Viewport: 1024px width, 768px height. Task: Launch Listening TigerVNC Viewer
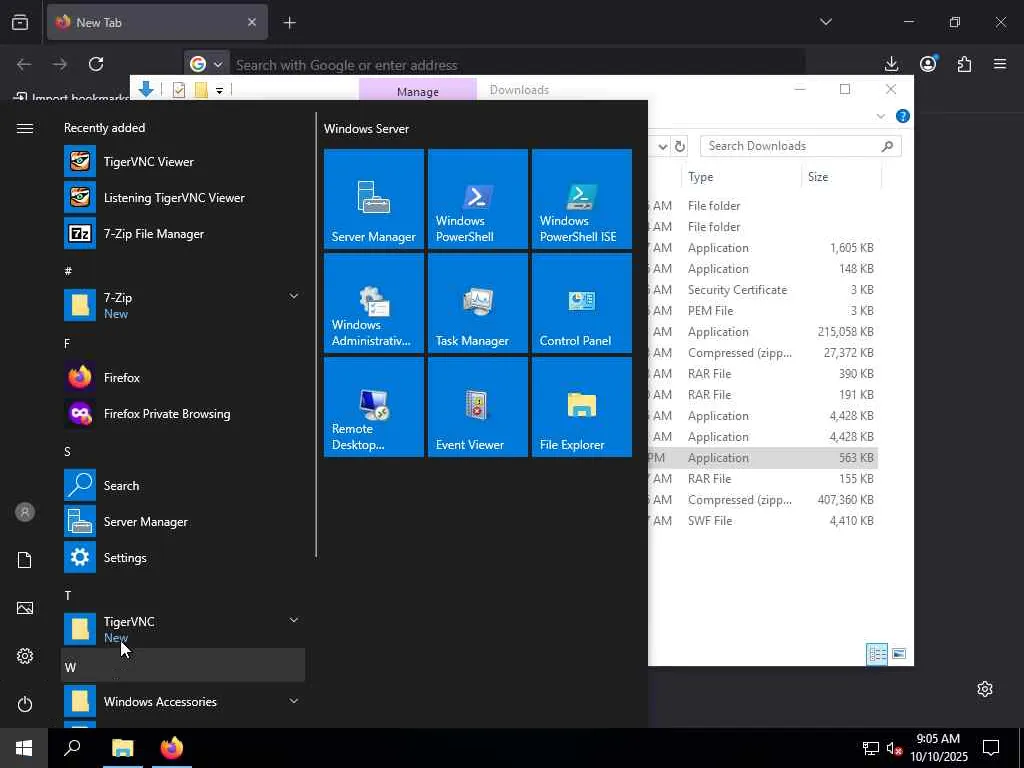pyautogui.click(x=183, y=197)
